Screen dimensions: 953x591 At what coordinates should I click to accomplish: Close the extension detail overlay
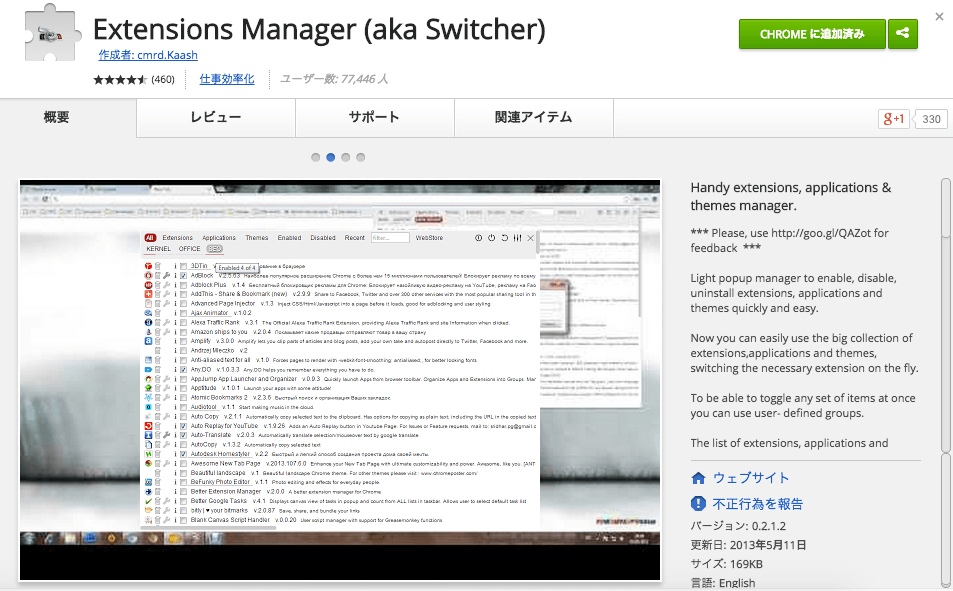pyautogui.click(x=939, y=16)
